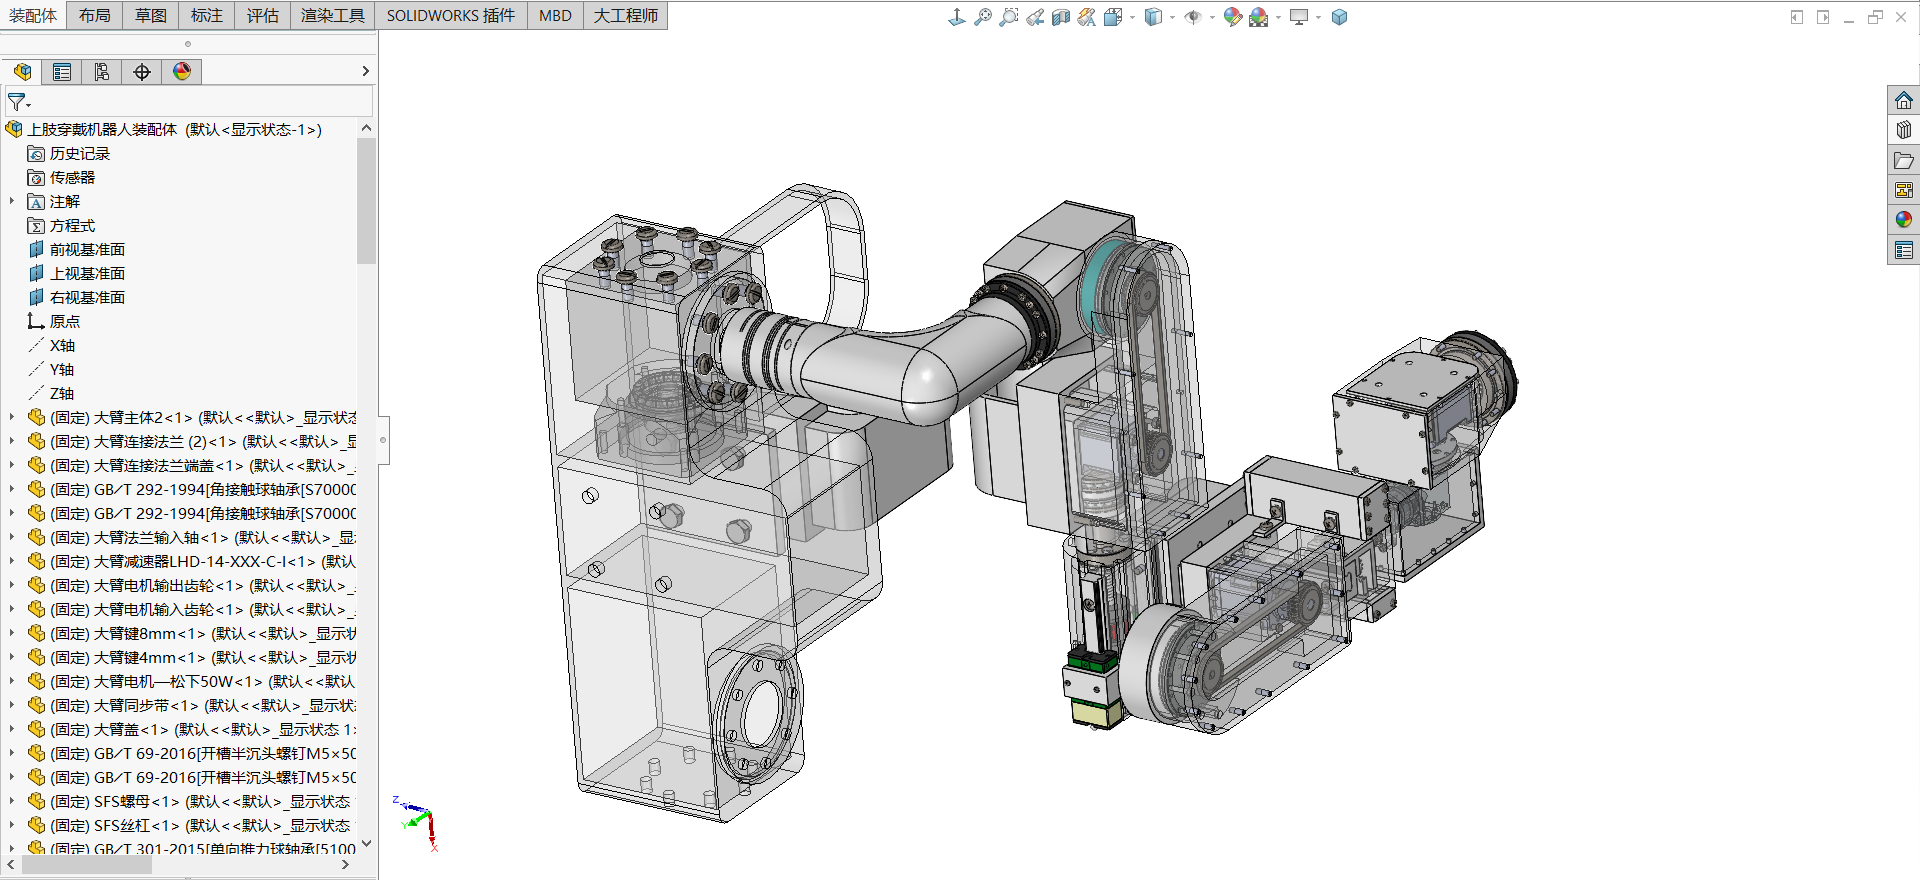Screen dimensions: 1920x880
Task: Select 前视基准面 in the feature tree
Action: click(87, 249)
